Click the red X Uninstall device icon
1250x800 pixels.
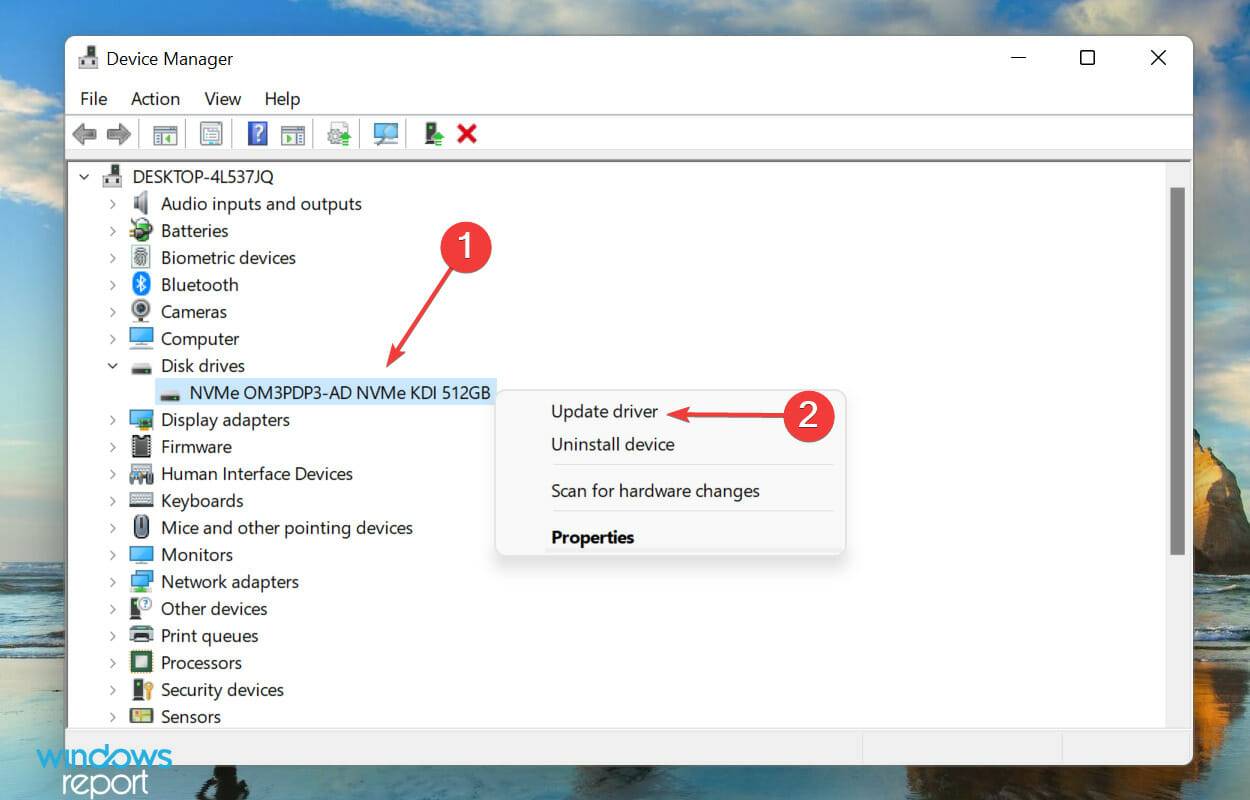pos(467,133)
